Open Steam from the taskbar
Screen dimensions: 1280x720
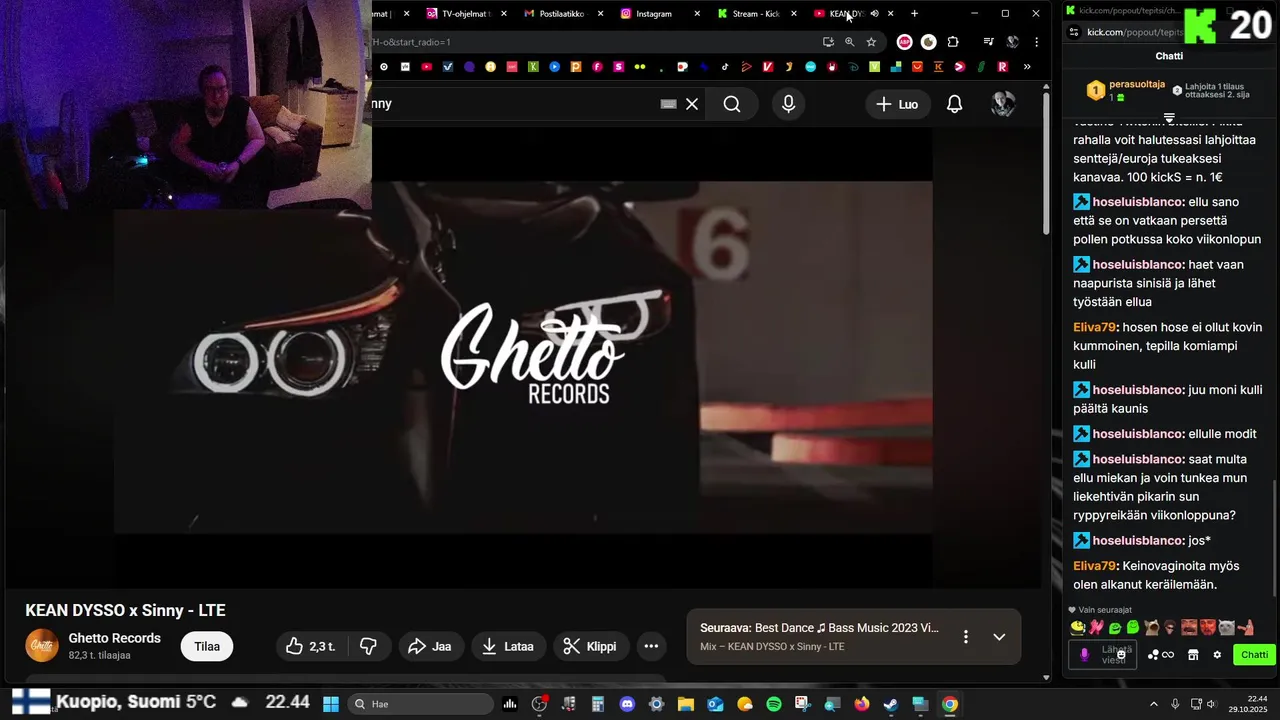tap(891, 704)
